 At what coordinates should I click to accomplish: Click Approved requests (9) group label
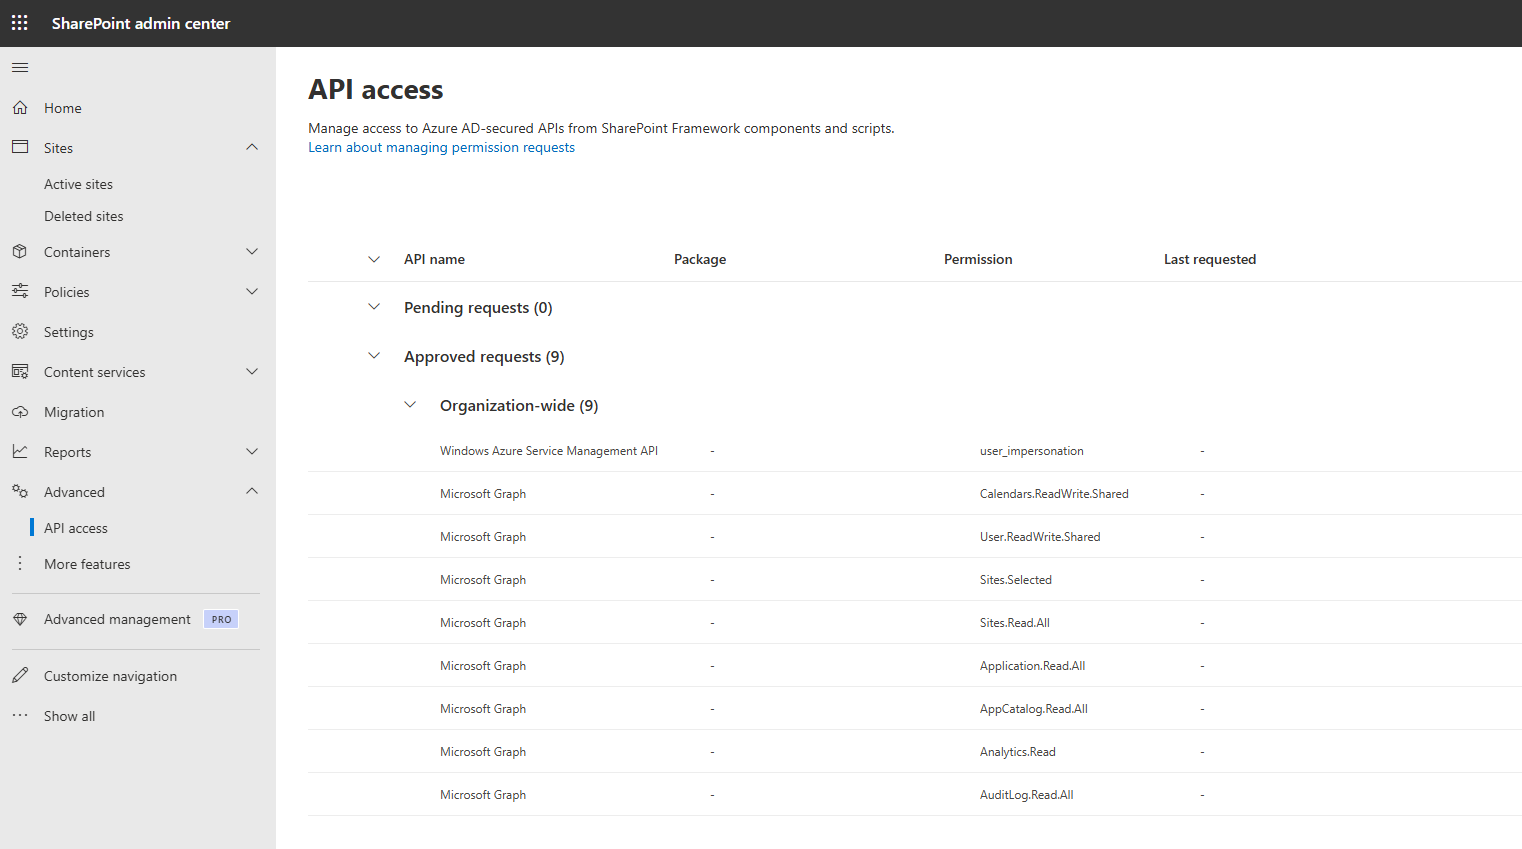tap(484, 356)
